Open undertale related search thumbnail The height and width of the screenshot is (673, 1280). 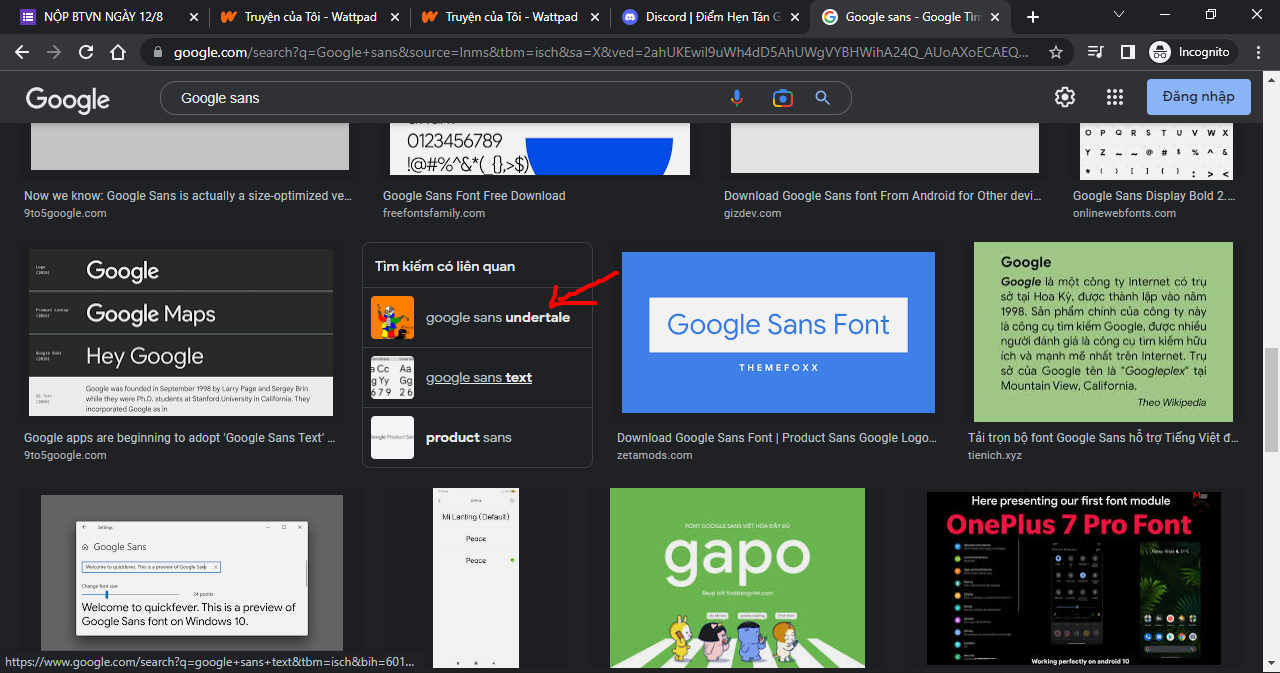point(392,317)
